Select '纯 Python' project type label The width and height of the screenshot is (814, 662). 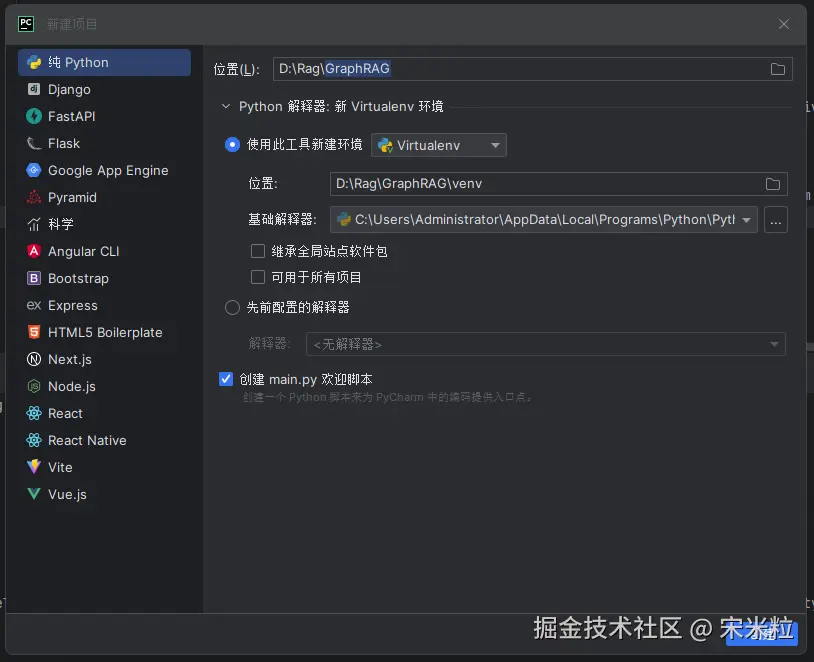78,63
